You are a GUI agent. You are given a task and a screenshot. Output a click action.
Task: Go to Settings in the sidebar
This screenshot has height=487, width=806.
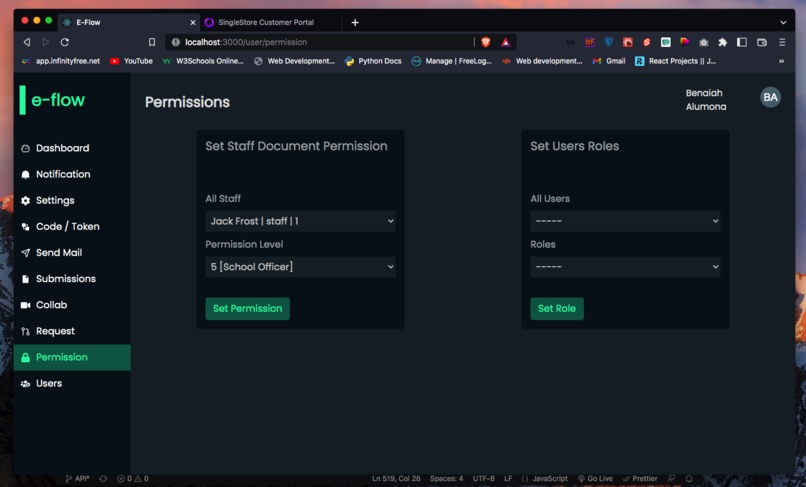[x=72, y=201]
